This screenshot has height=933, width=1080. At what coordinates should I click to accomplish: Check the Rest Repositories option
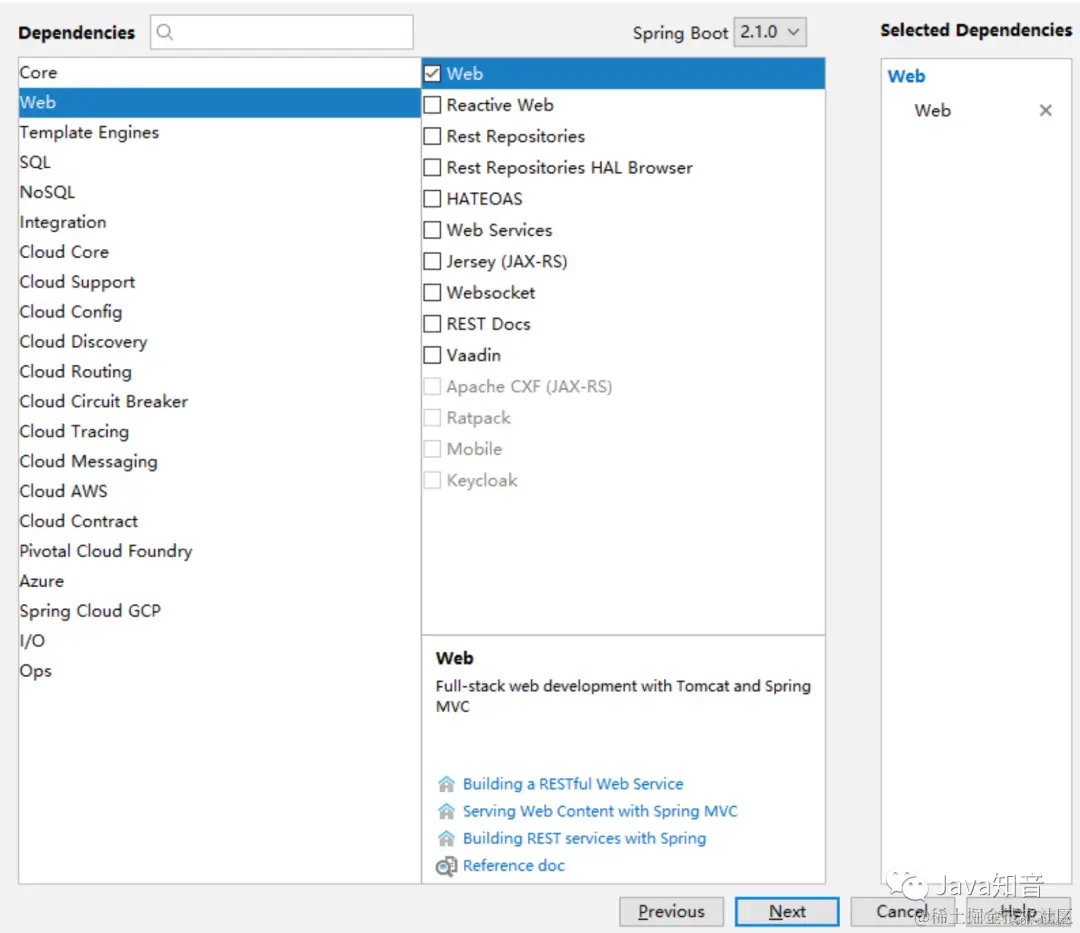point(432,136)
